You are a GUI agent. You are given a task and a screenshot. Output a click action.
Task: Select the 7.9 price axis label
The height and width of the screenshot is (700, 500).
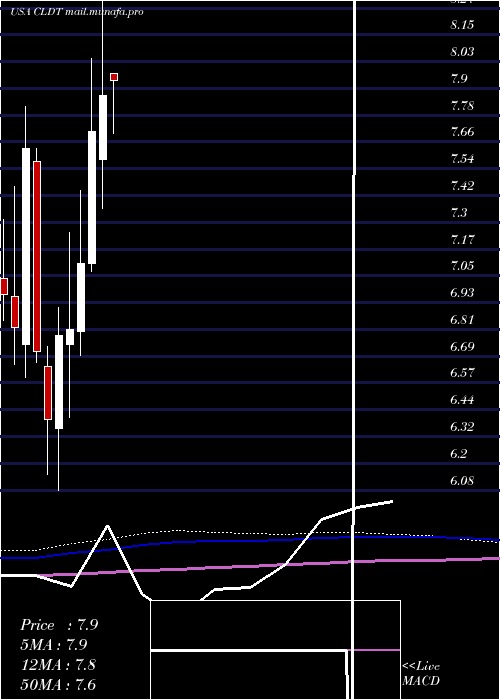(x=459, y=79)
